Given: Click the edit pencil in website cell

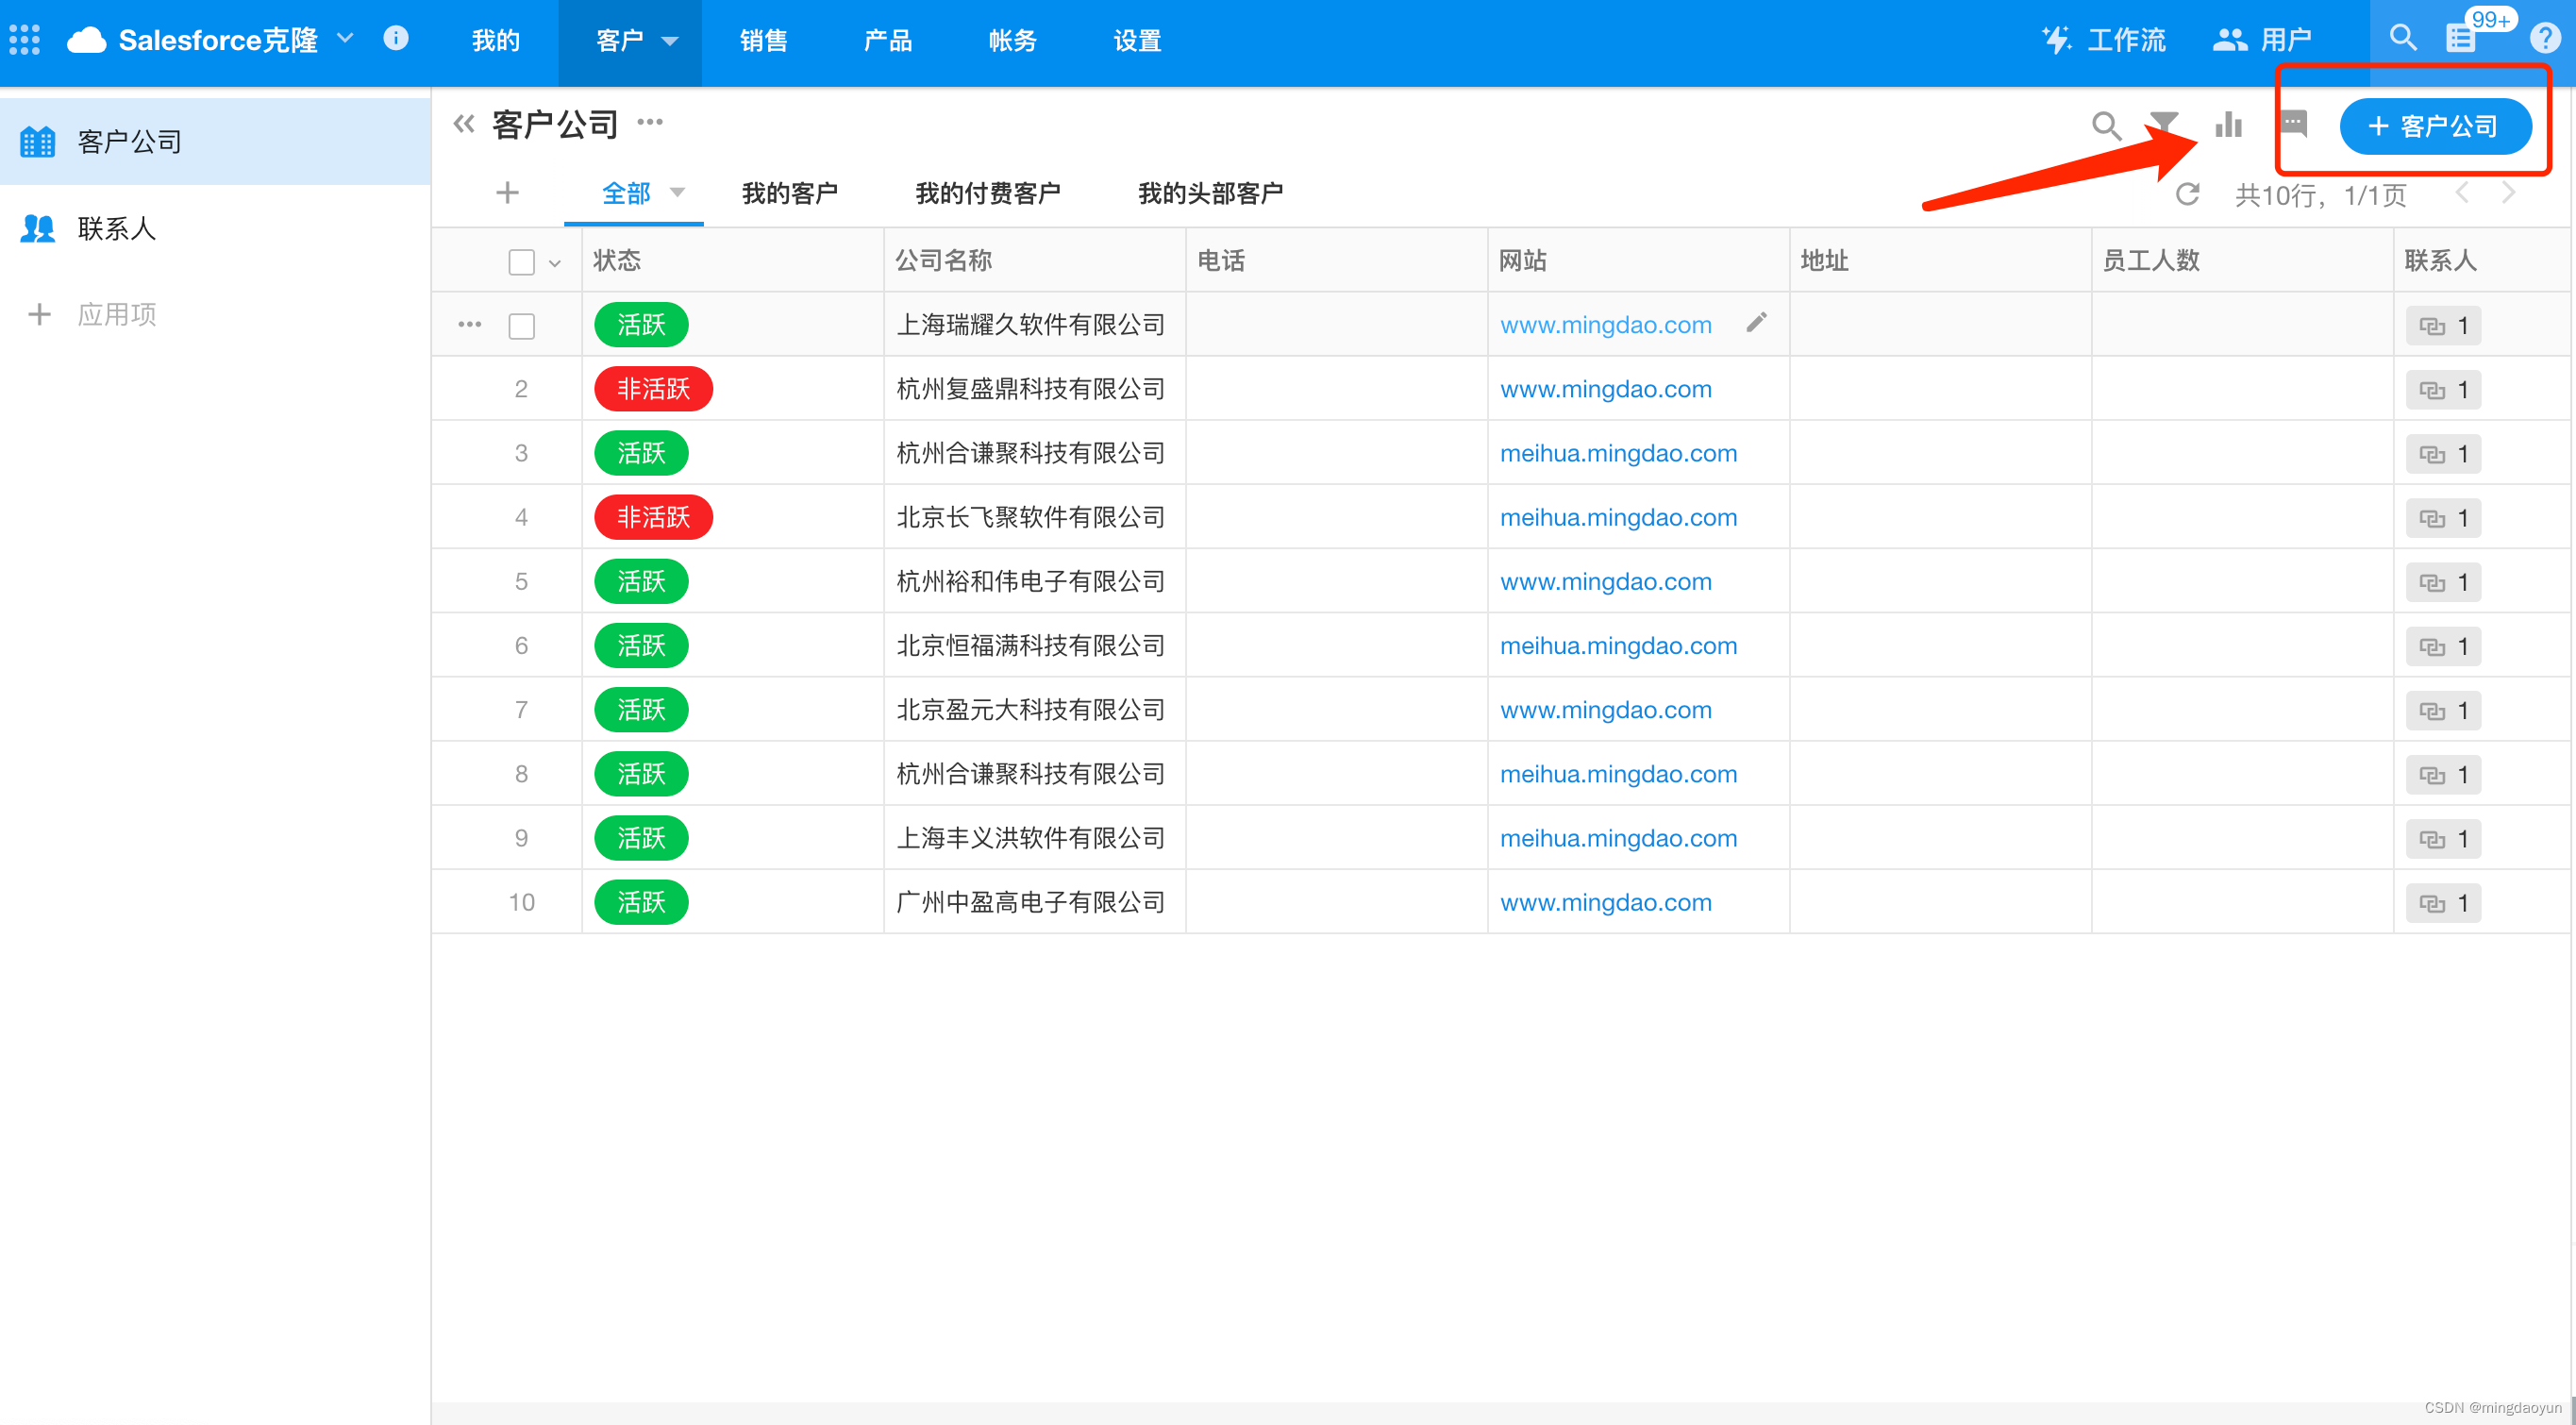Looking at the screenshot, I should pos(1756,322).
